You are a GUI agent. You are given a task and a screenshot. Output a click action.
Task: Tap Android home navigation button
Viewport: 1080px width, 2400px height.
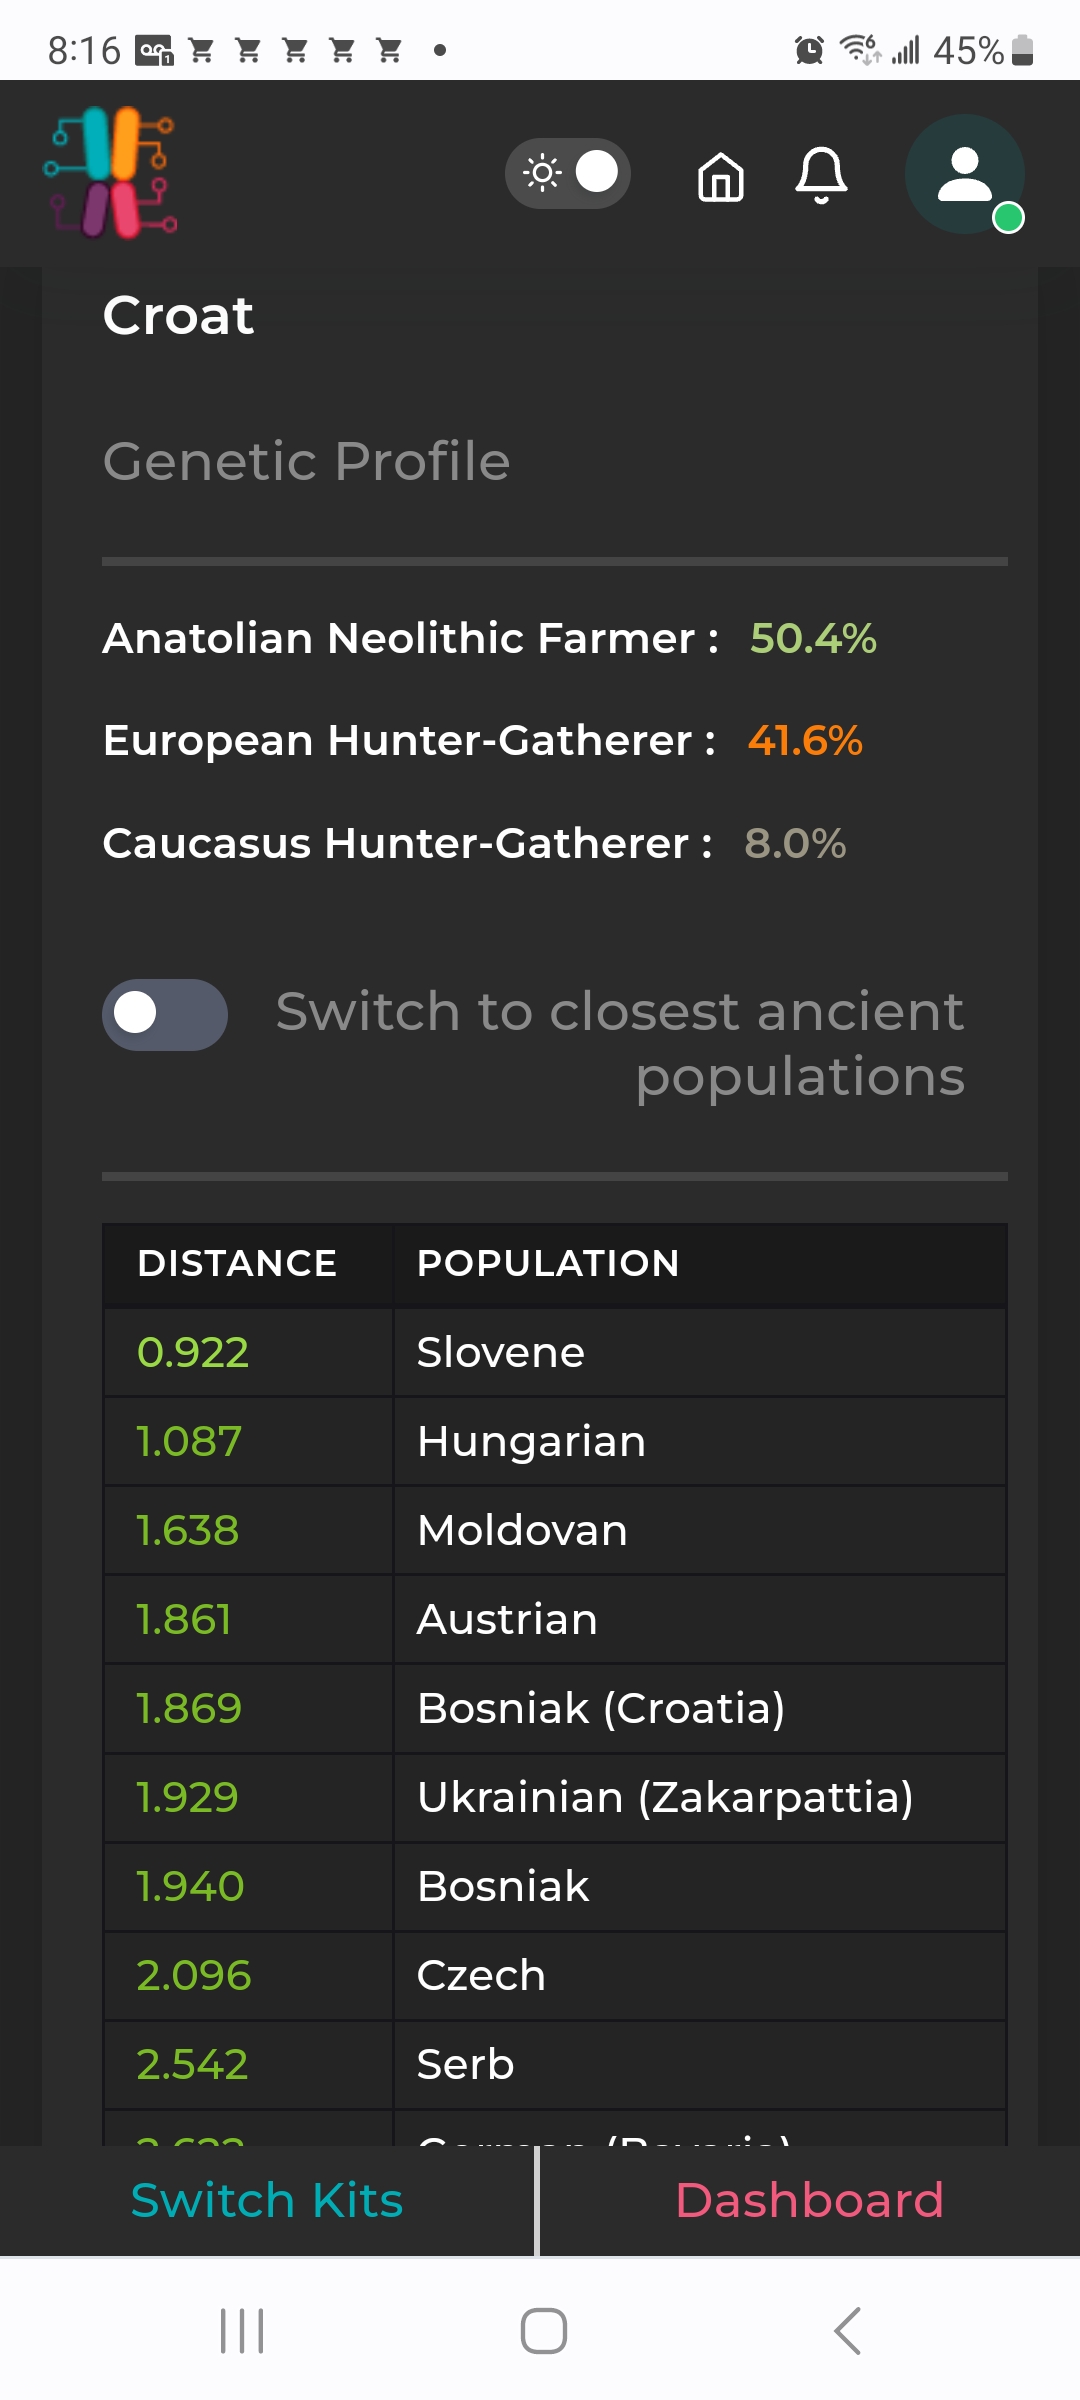[x=543, y=2331]
